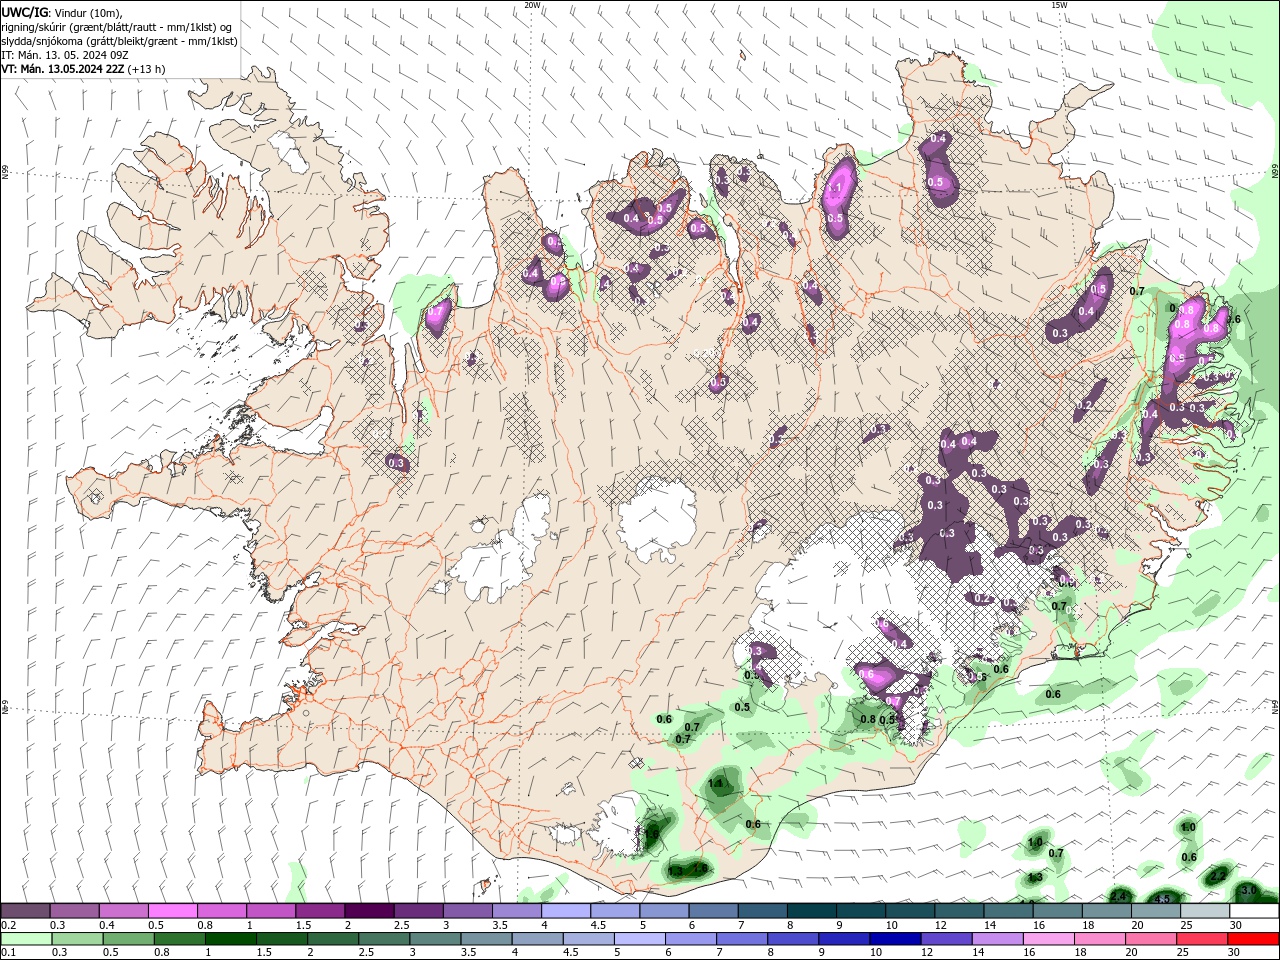This screenshot has height=960, width=1280.
Task: Pick the snow legend swatch for 18
Action: click(1106, 910)
